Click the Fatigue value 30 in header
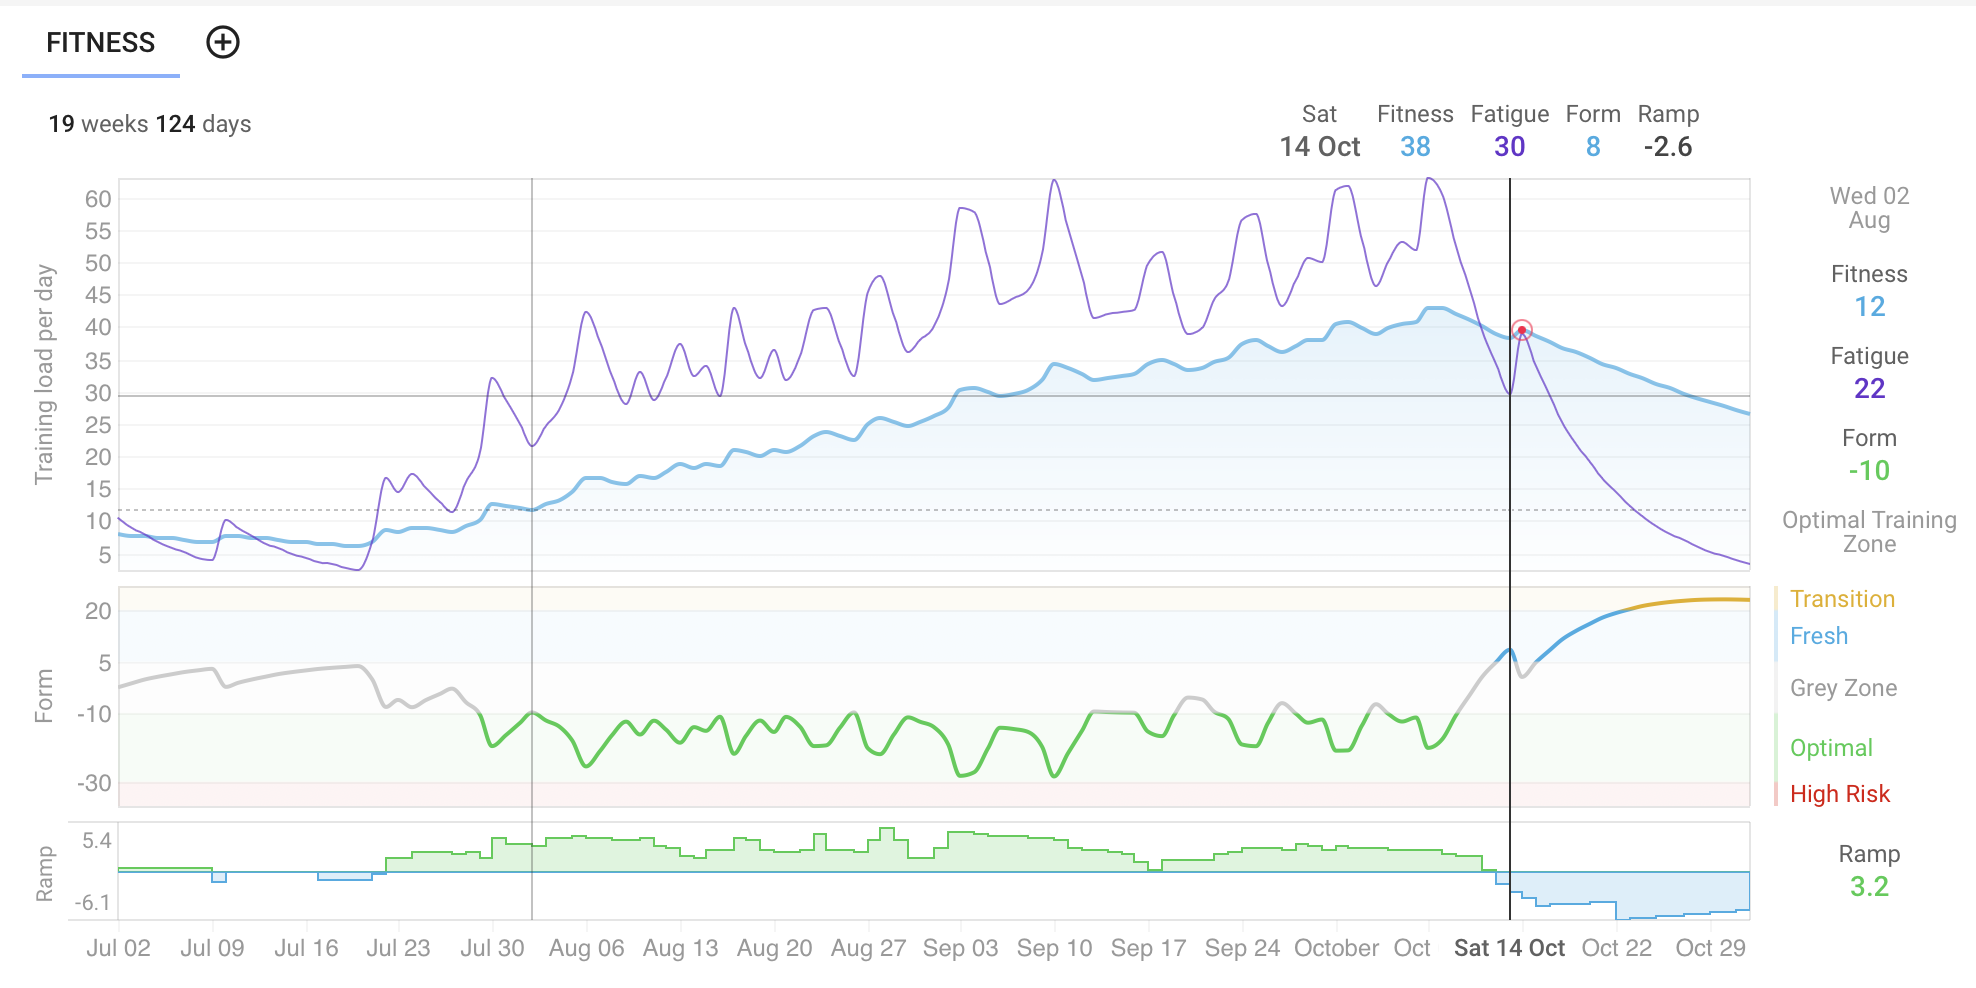The width and height of the screenshot is (1976, 988). 1509,147
